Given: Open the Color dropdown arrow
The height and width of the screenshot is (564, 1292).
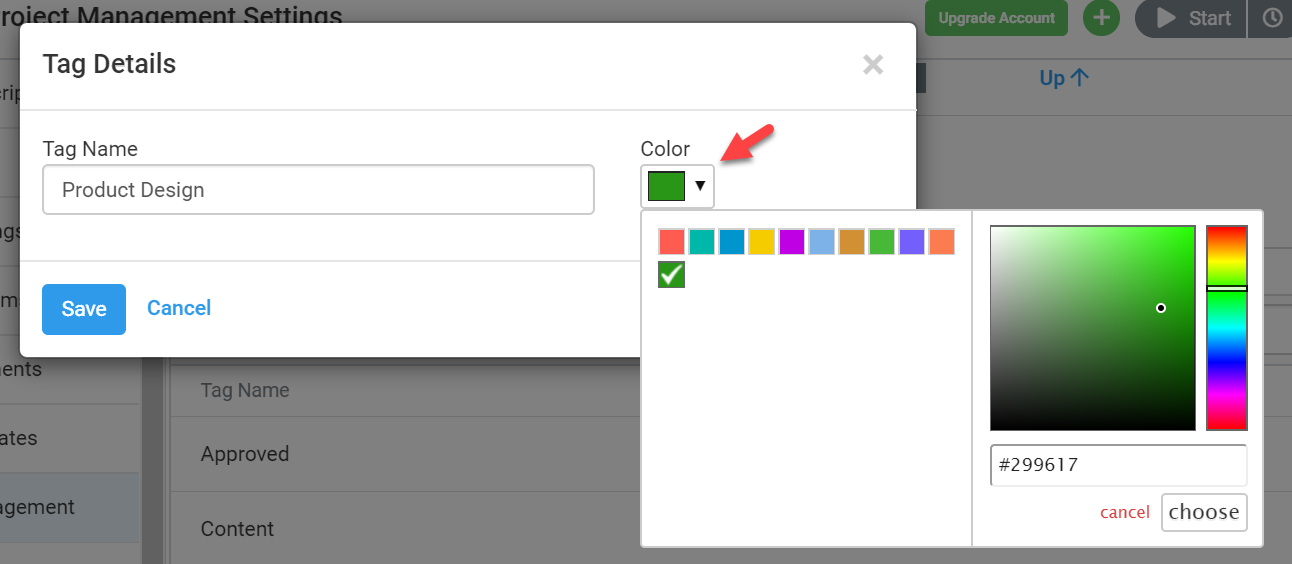Looking at the screenshot, I should [700, 186].
